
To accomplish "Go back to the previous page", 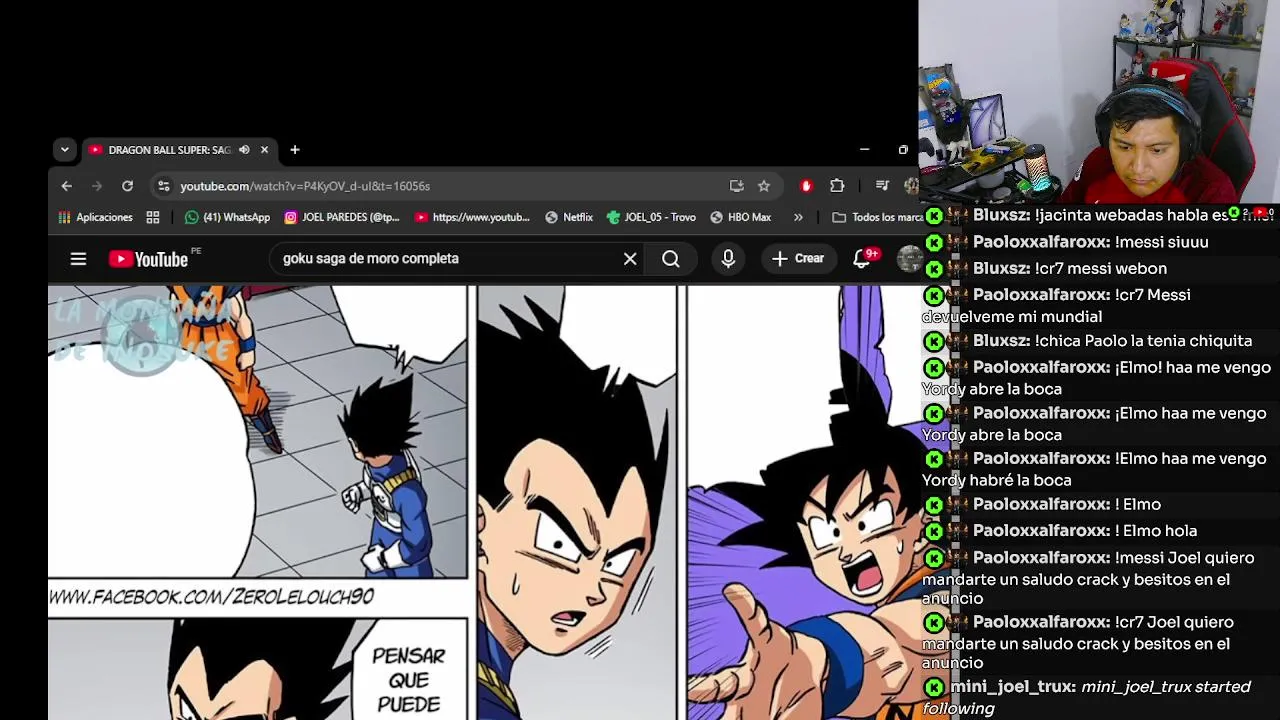I will coord(66,186).
